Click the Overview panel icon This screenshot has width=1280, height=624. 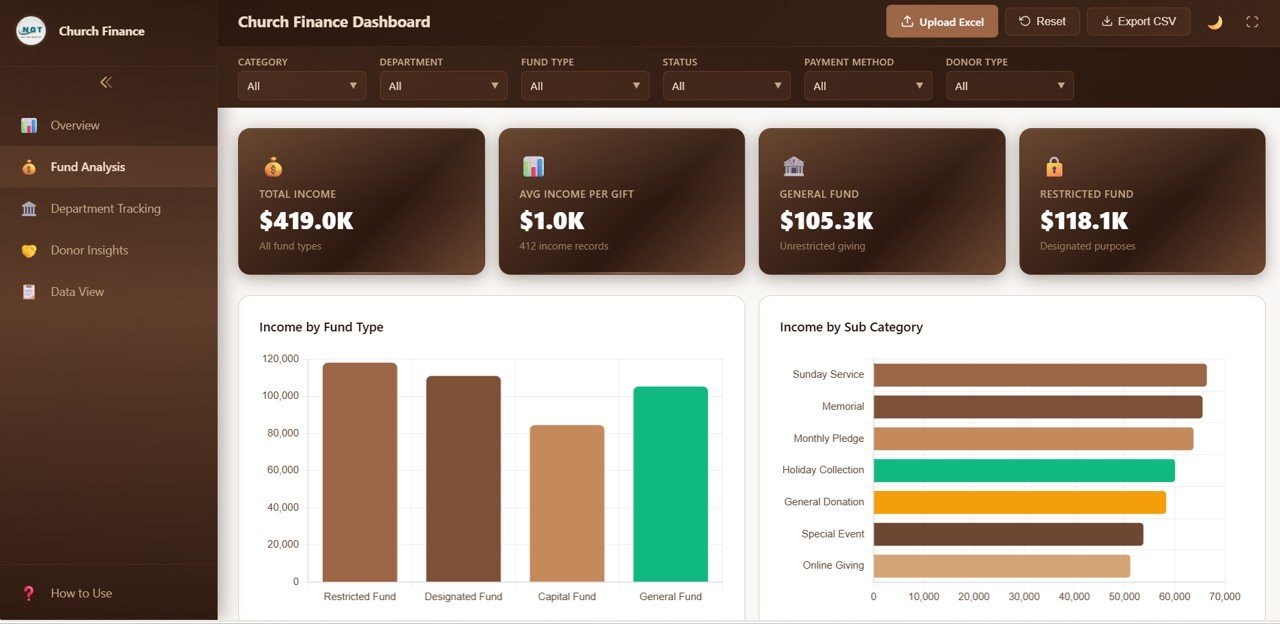point(29,125)
